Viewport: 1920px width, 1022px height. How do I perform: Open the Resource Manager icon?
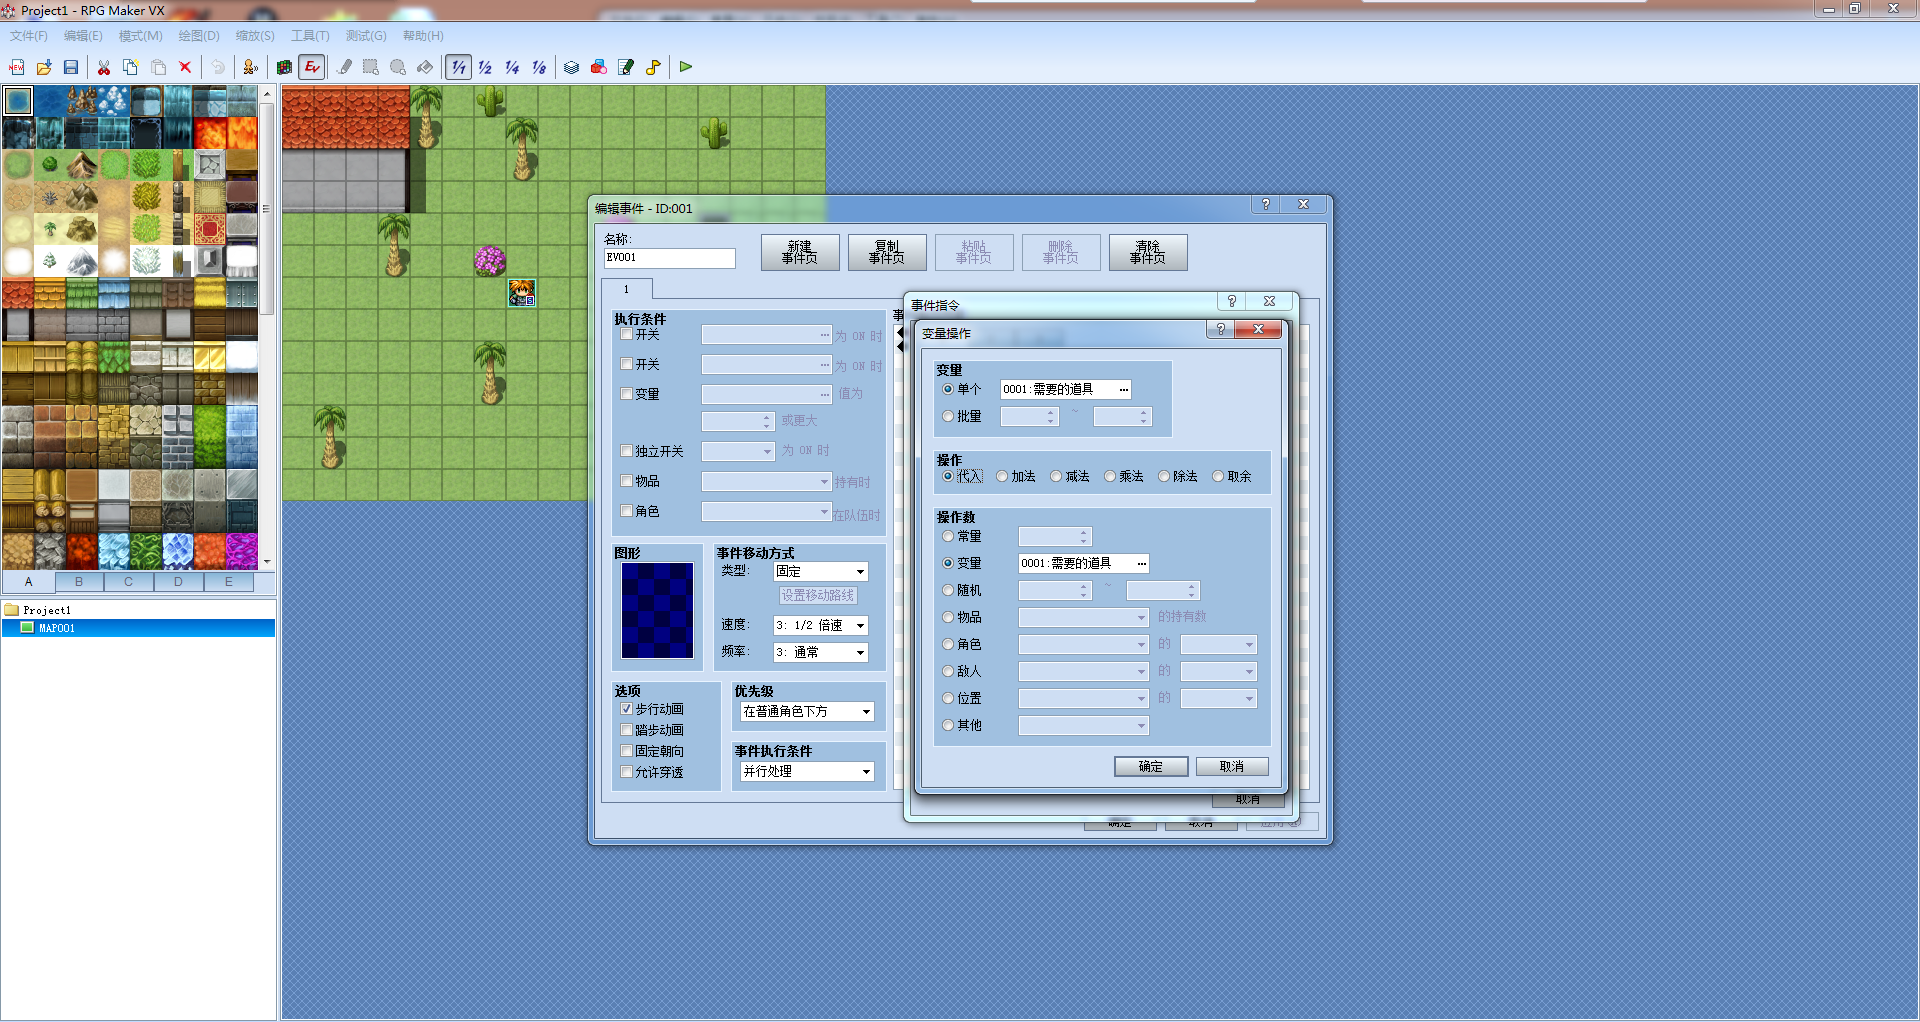pyautogui.click(x=598, y=67)
